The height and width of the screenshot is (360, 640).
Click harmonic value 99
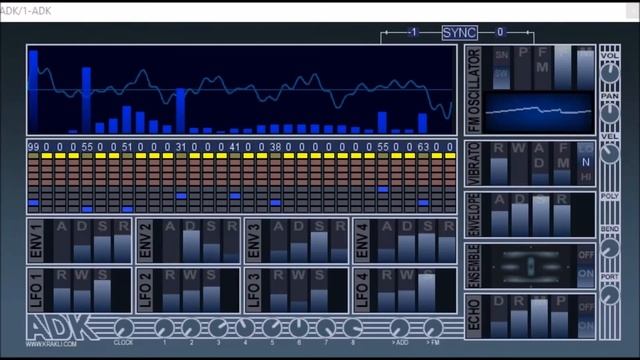[33, 147]
